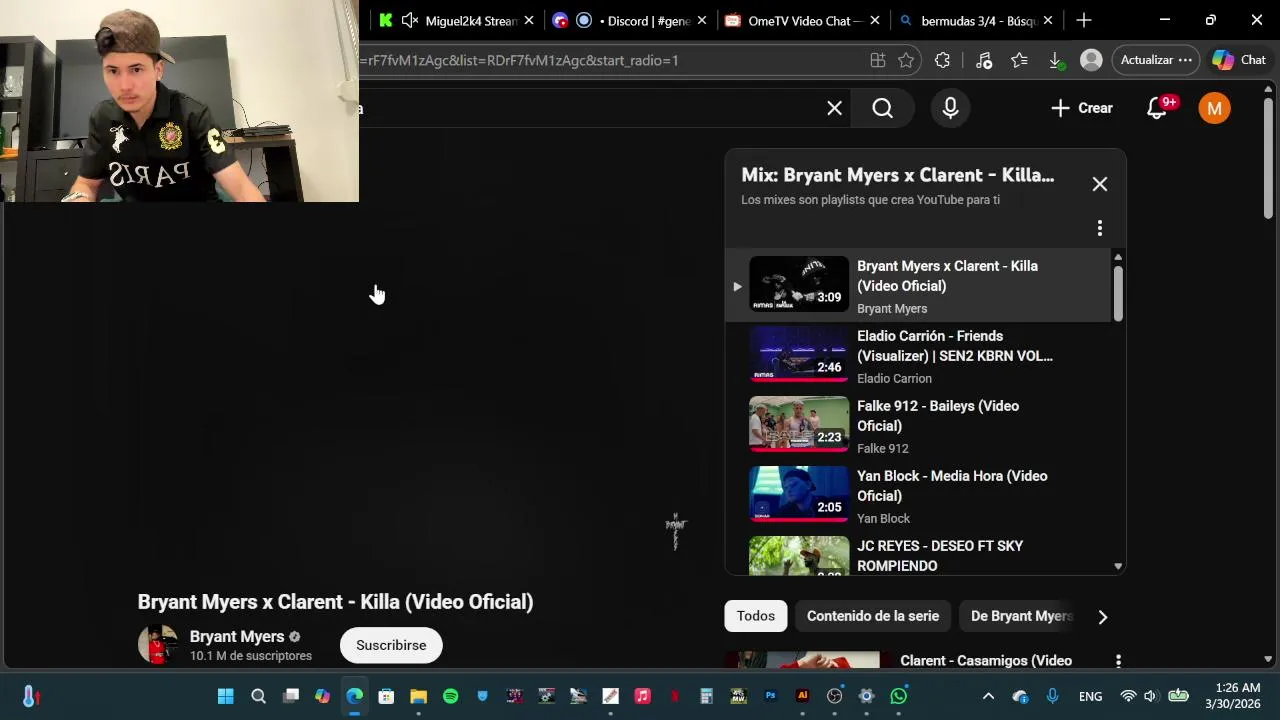Show hidden system tray icons
The width and height of the screenshot is (1280, 720).
[988, 696]
